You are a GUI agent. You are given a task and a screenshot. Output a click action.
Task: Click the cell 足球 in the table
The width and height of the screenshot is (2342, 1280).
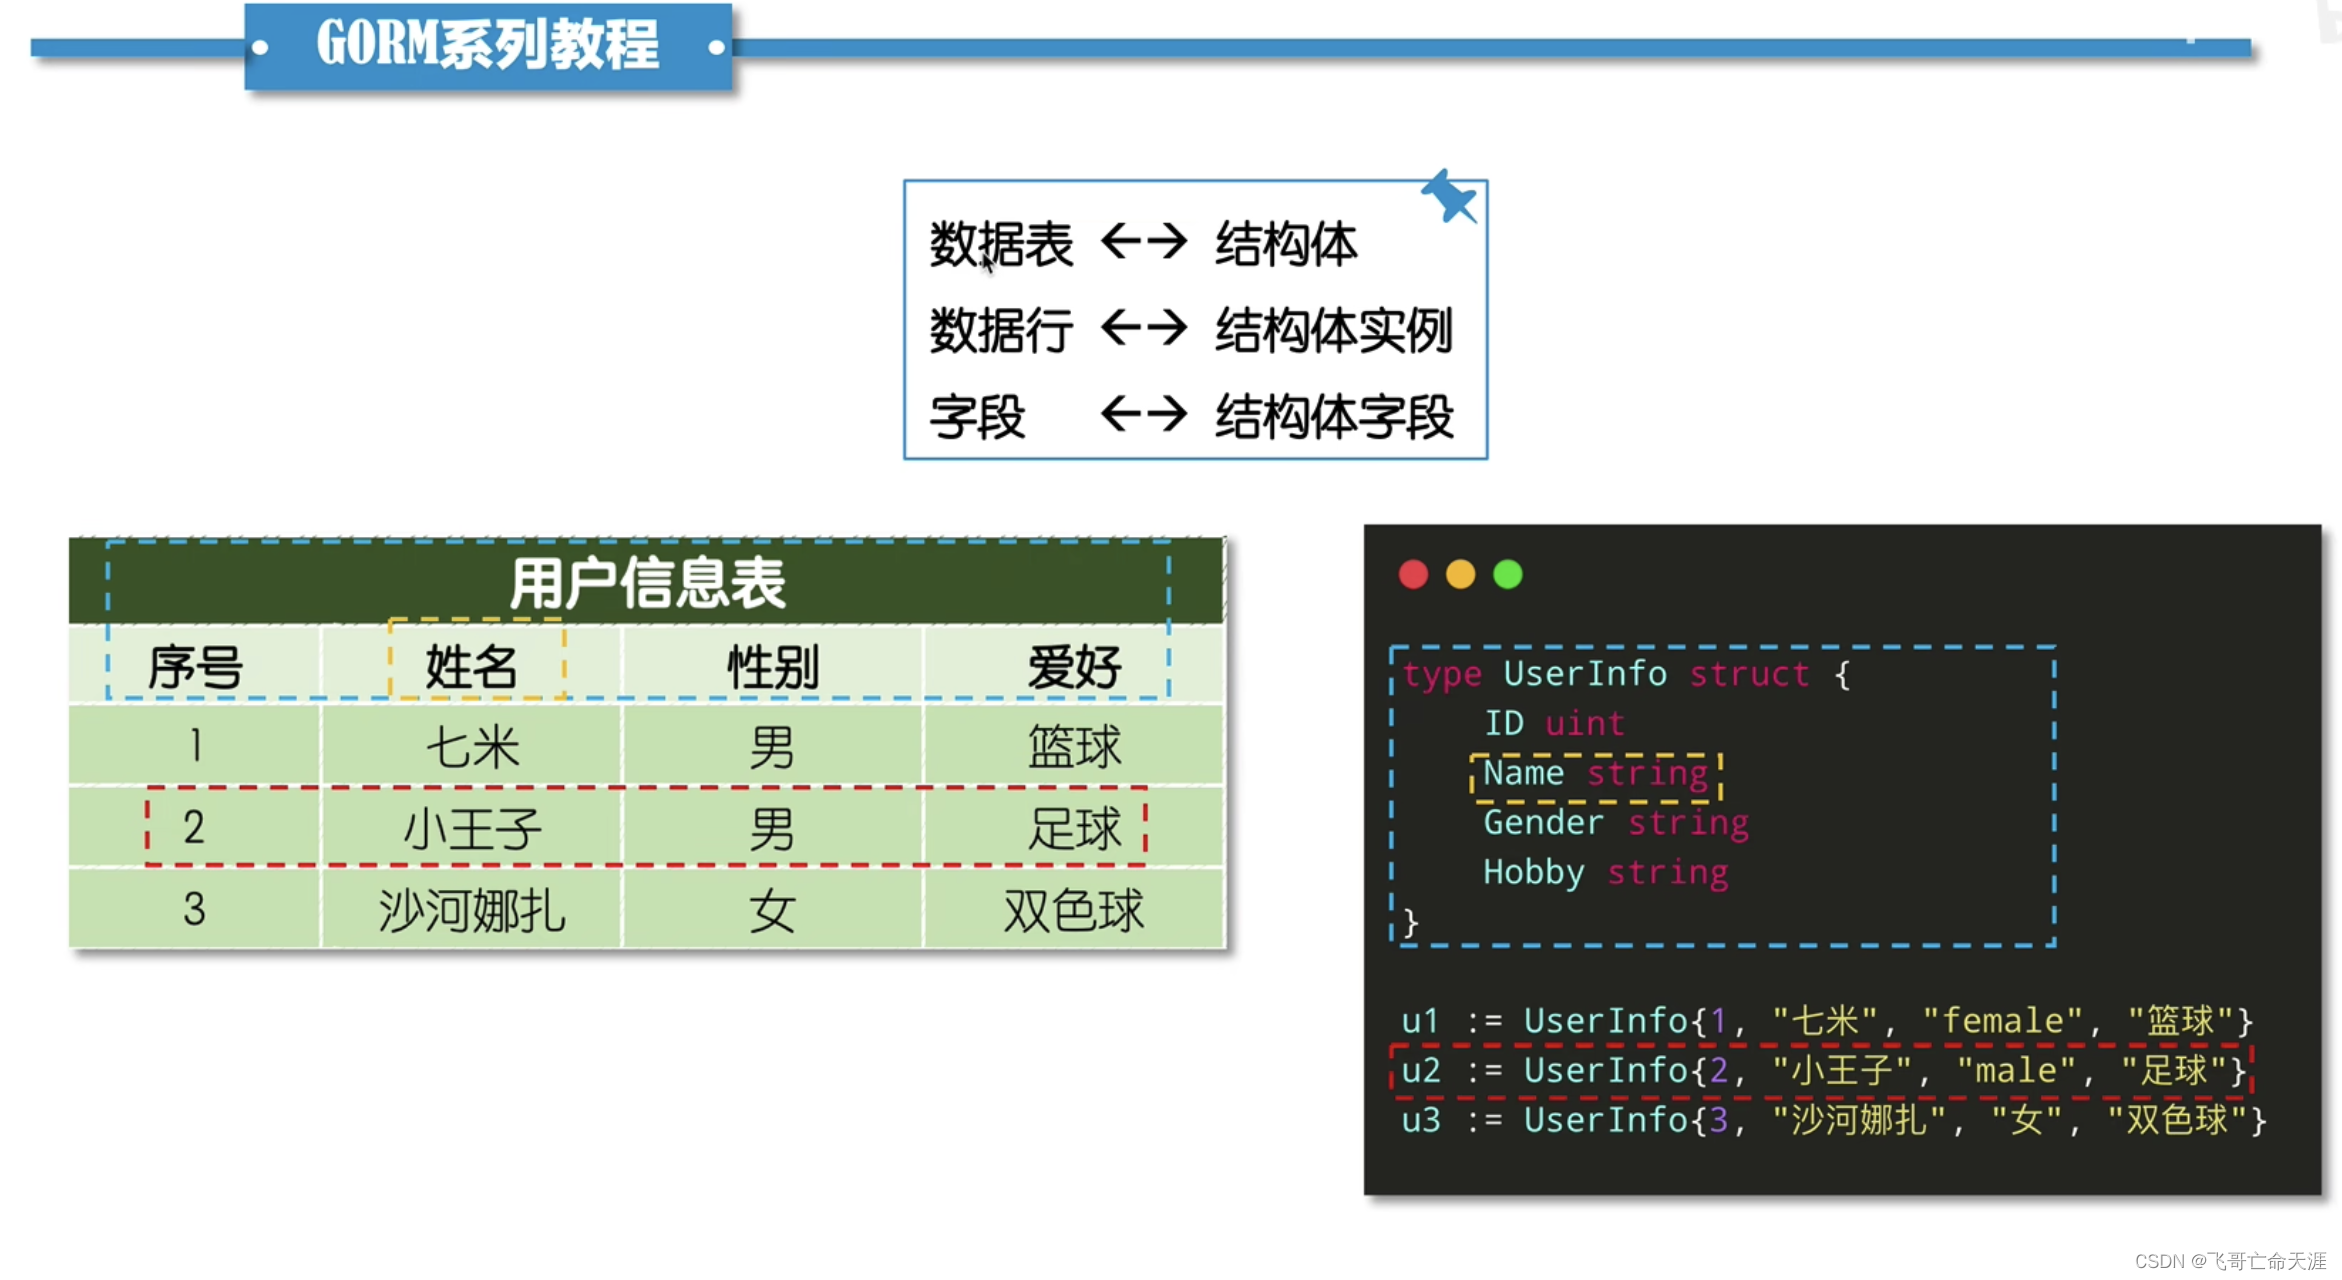point(1074,828)
